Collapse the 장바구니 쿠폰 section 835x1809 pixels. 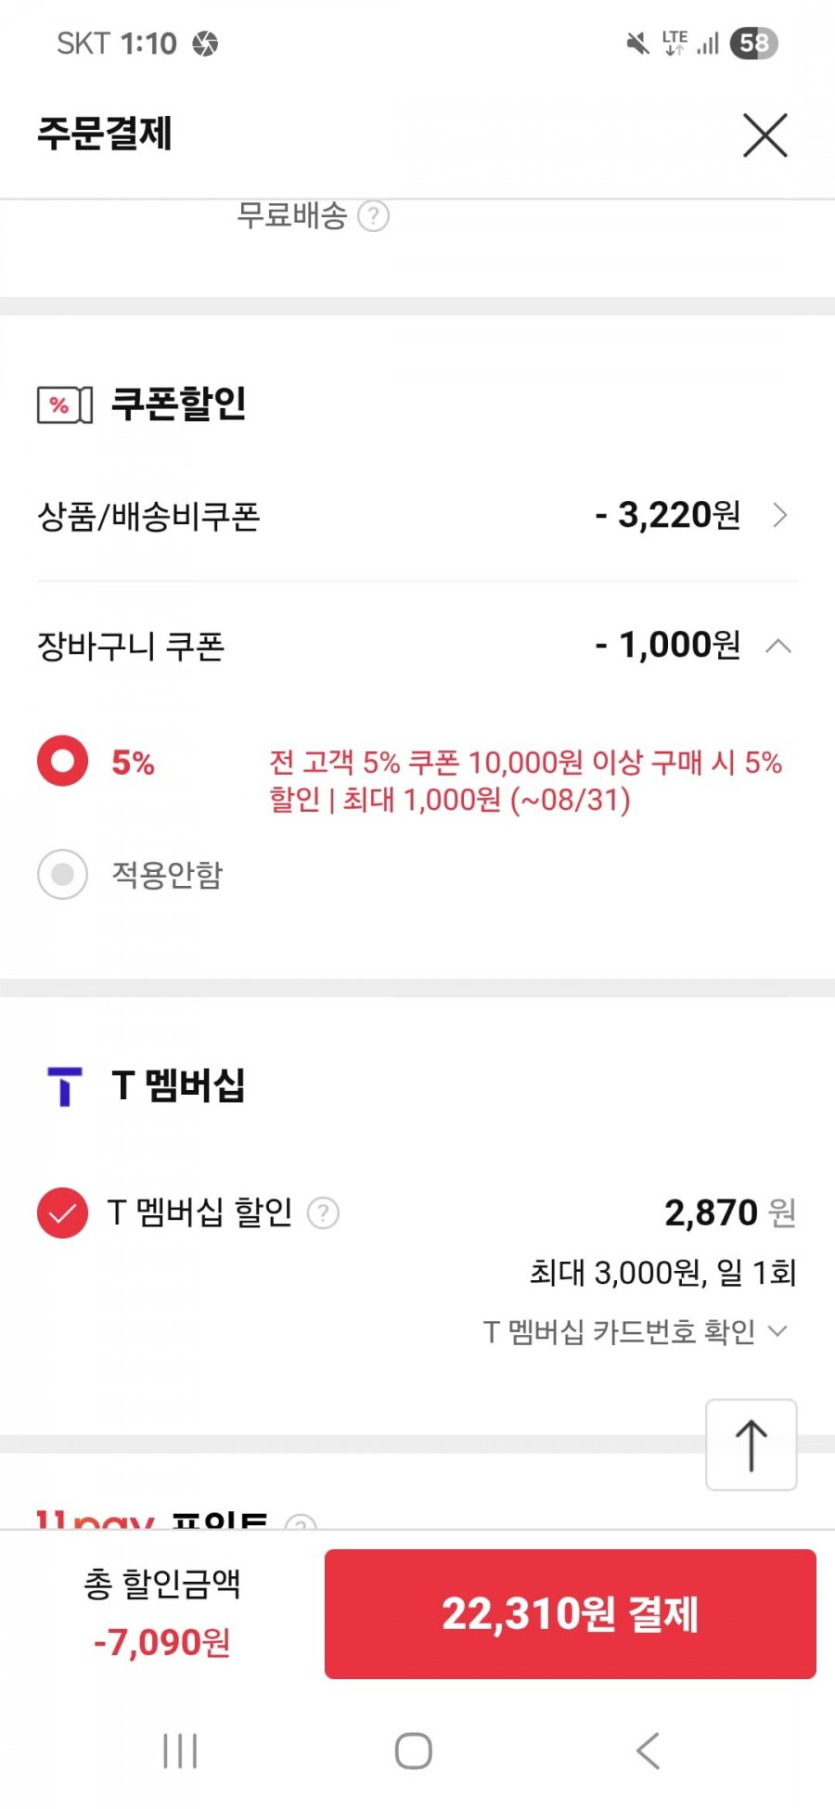point(778,646)
